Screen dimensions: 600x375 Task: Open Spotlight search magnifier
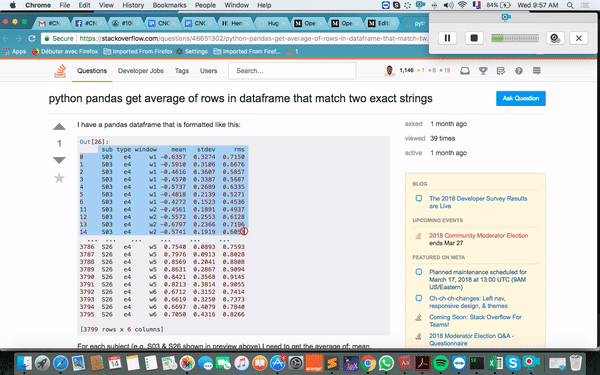click(570, 5)
